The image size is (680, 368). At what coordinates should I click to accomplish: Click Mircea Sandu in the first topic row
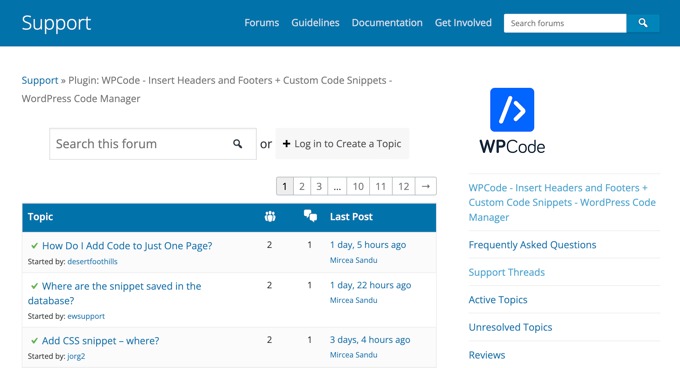tap(353, 260)
